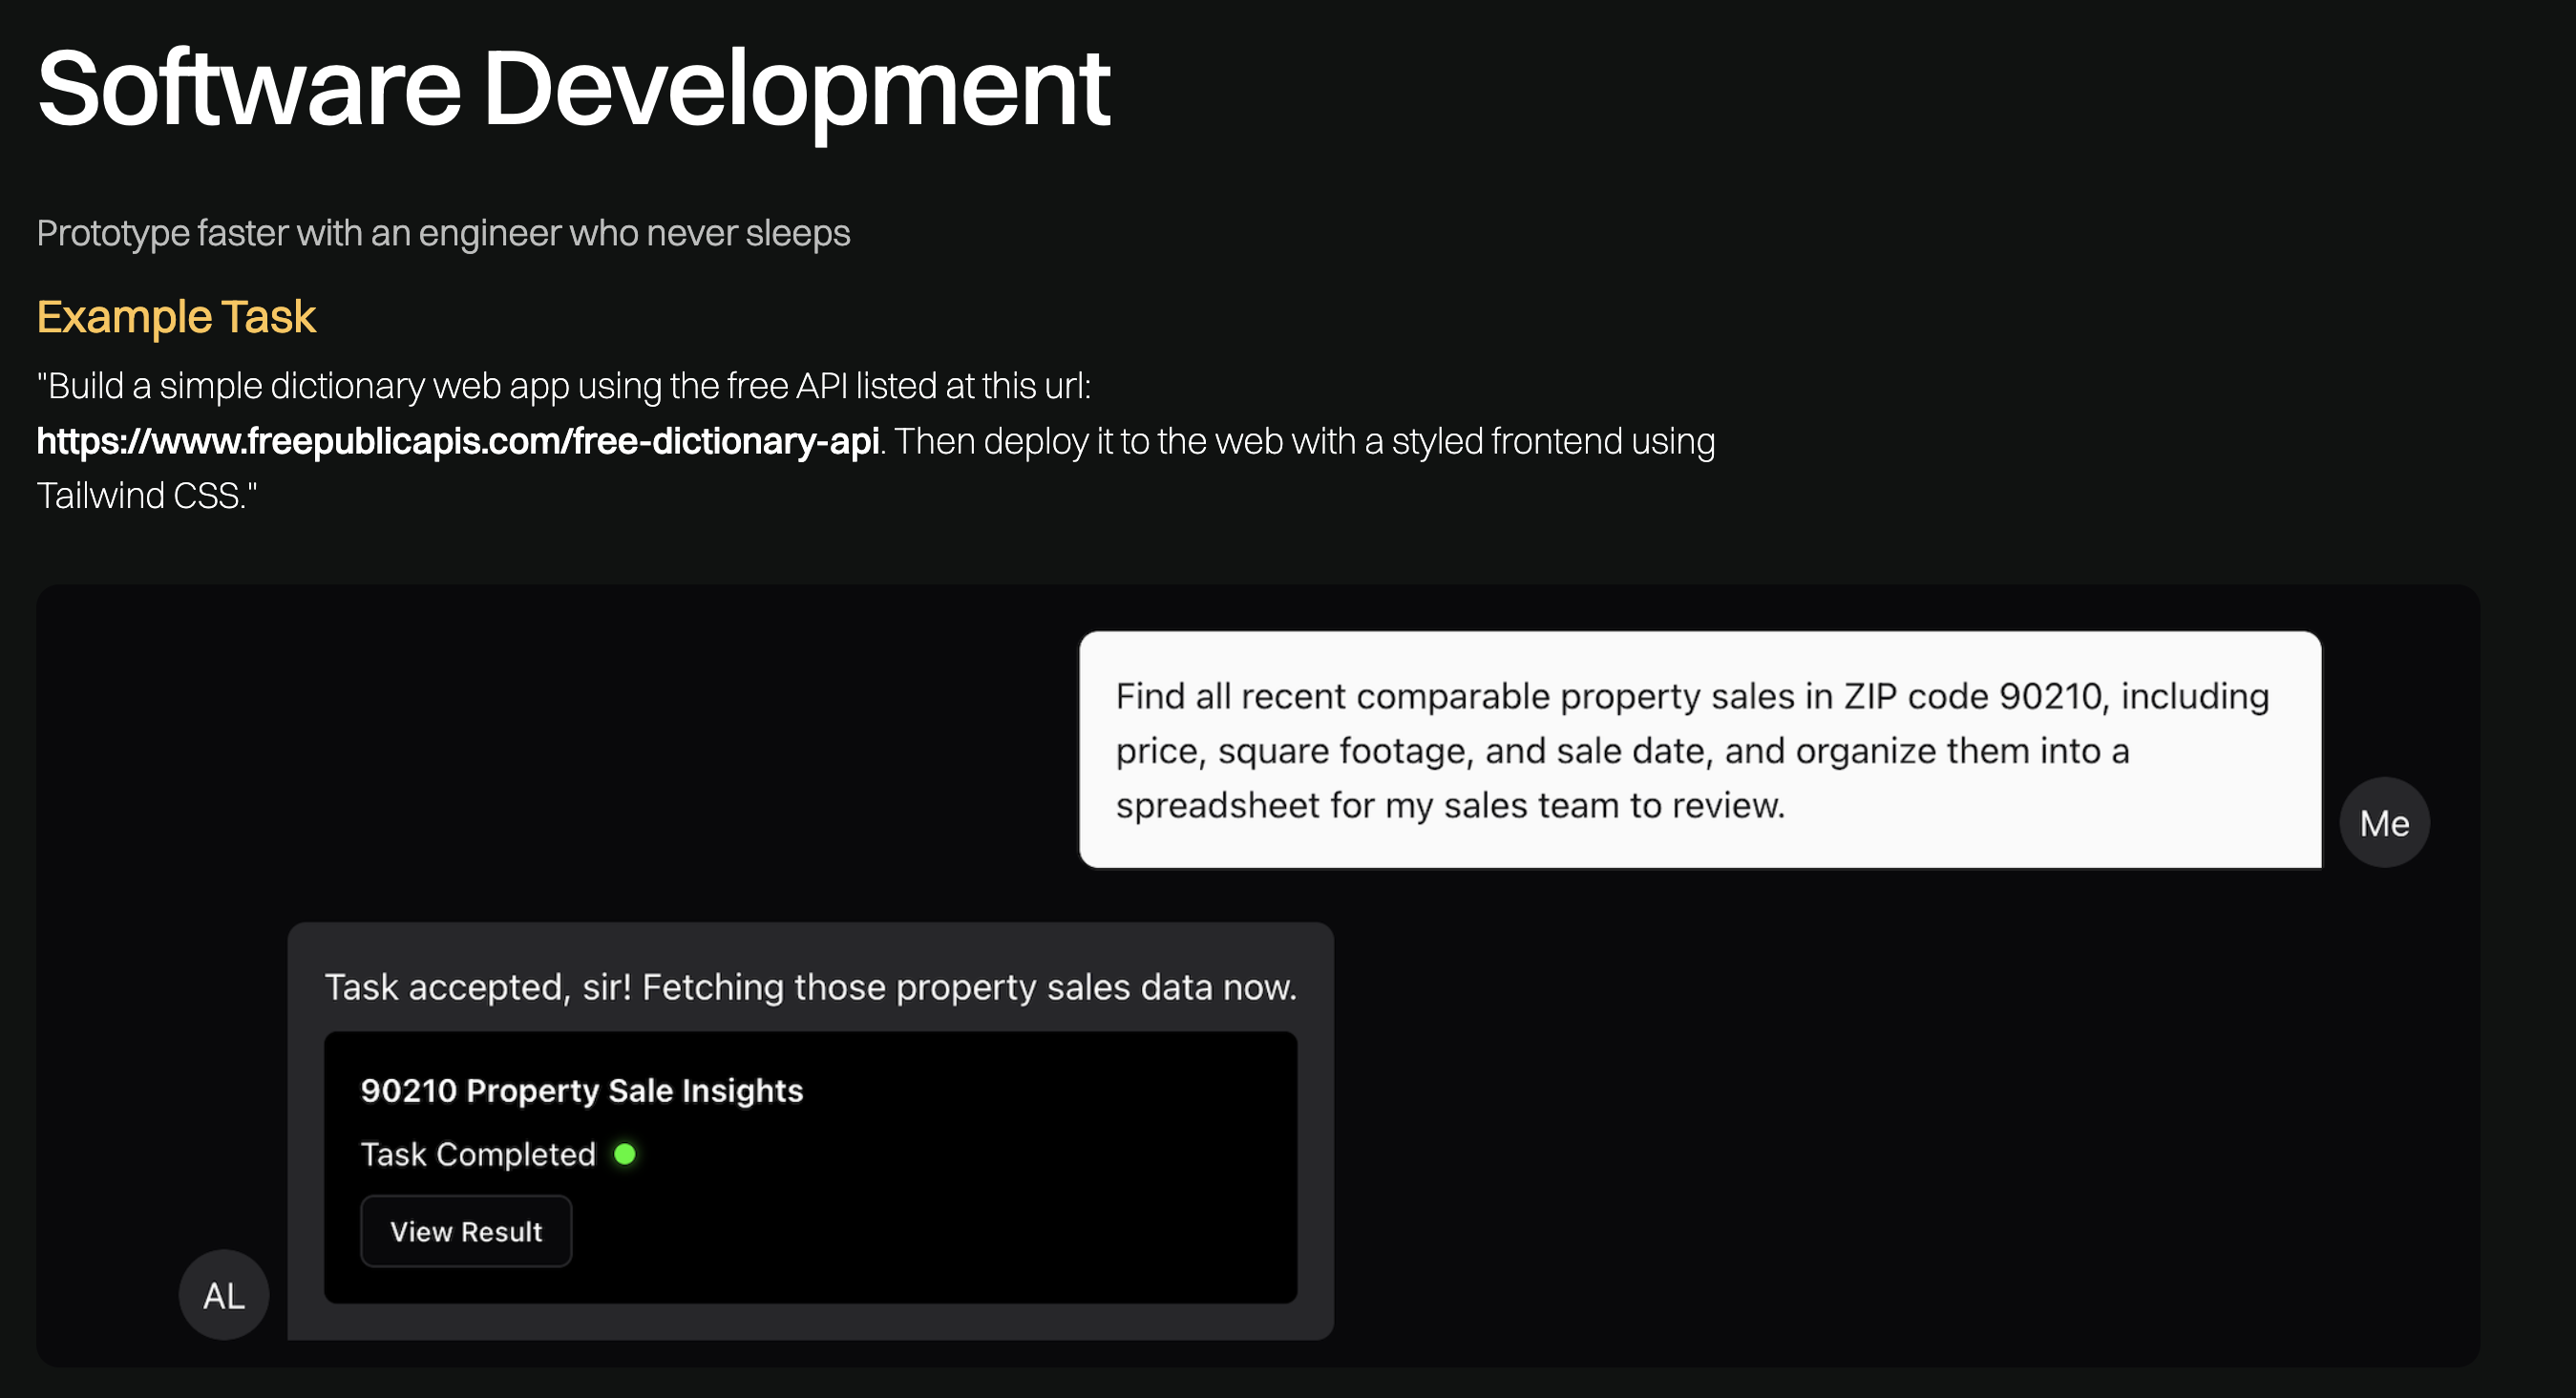Click the Task Completed status label
This screenshot has height=1398, width=2576.
coord(478,1154)
